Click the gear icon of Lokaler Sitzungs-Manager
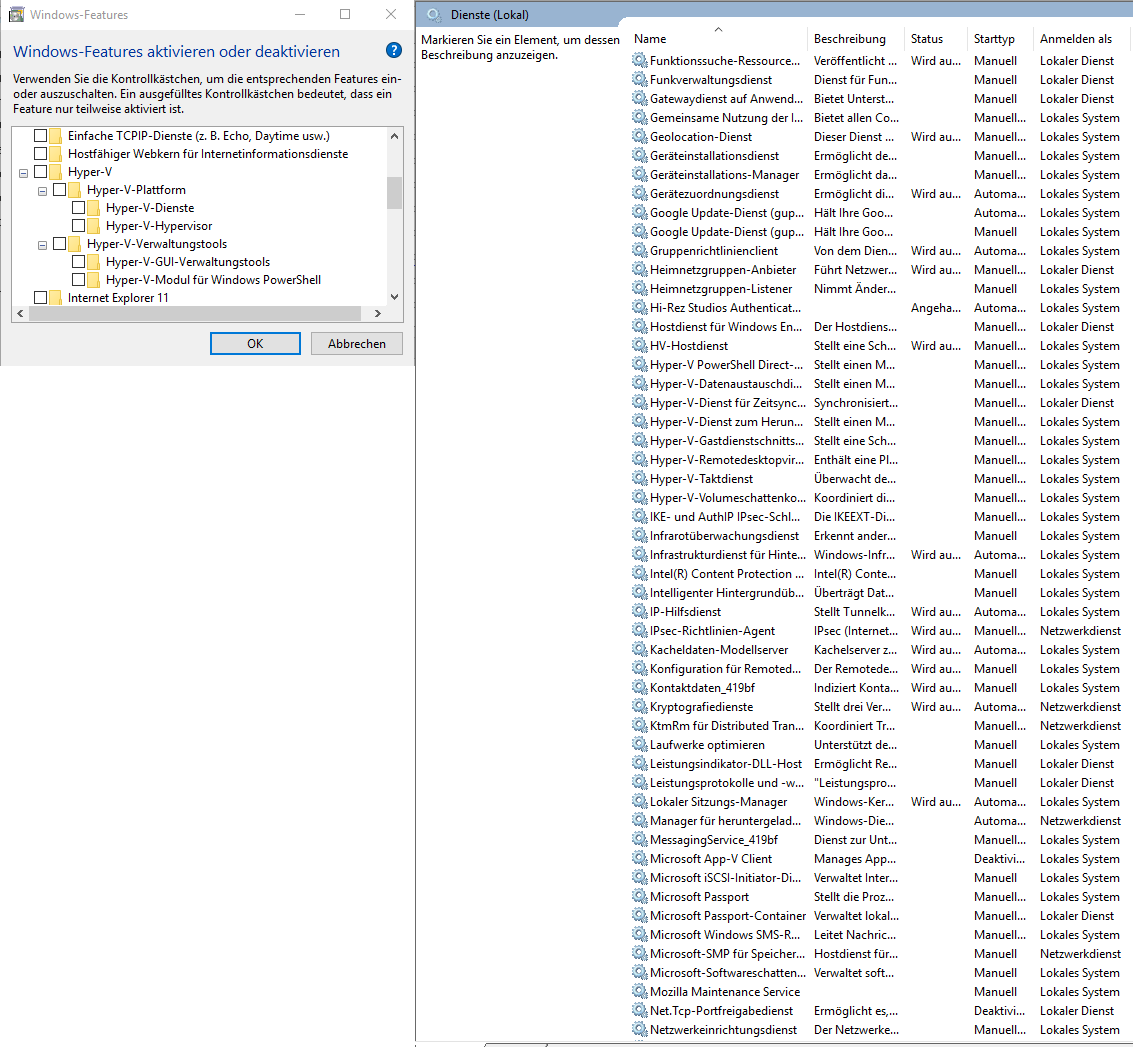Viewport: 1133px width, 1047px height. tap(639, 801)
